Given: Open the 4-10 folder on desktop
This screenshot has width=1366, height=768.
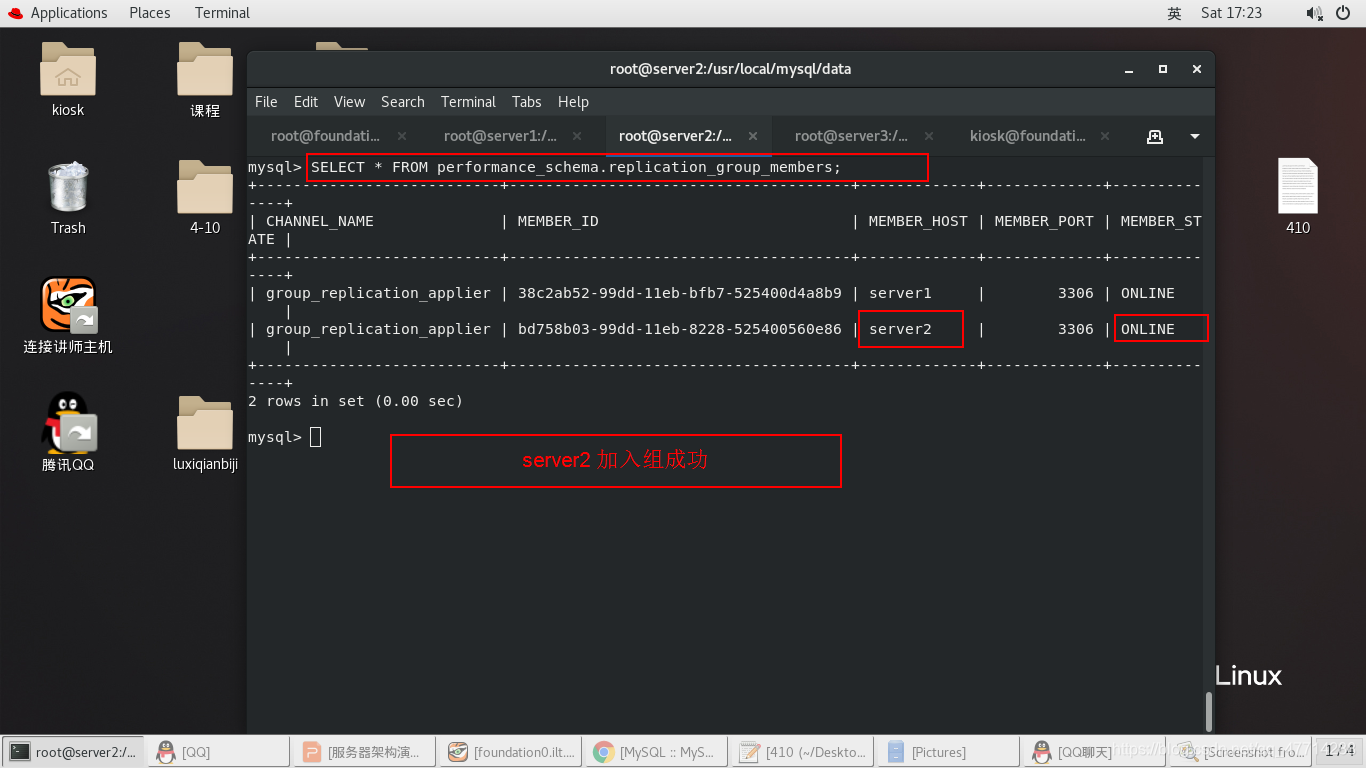Looking at the screenshot, I should point(205,187).
